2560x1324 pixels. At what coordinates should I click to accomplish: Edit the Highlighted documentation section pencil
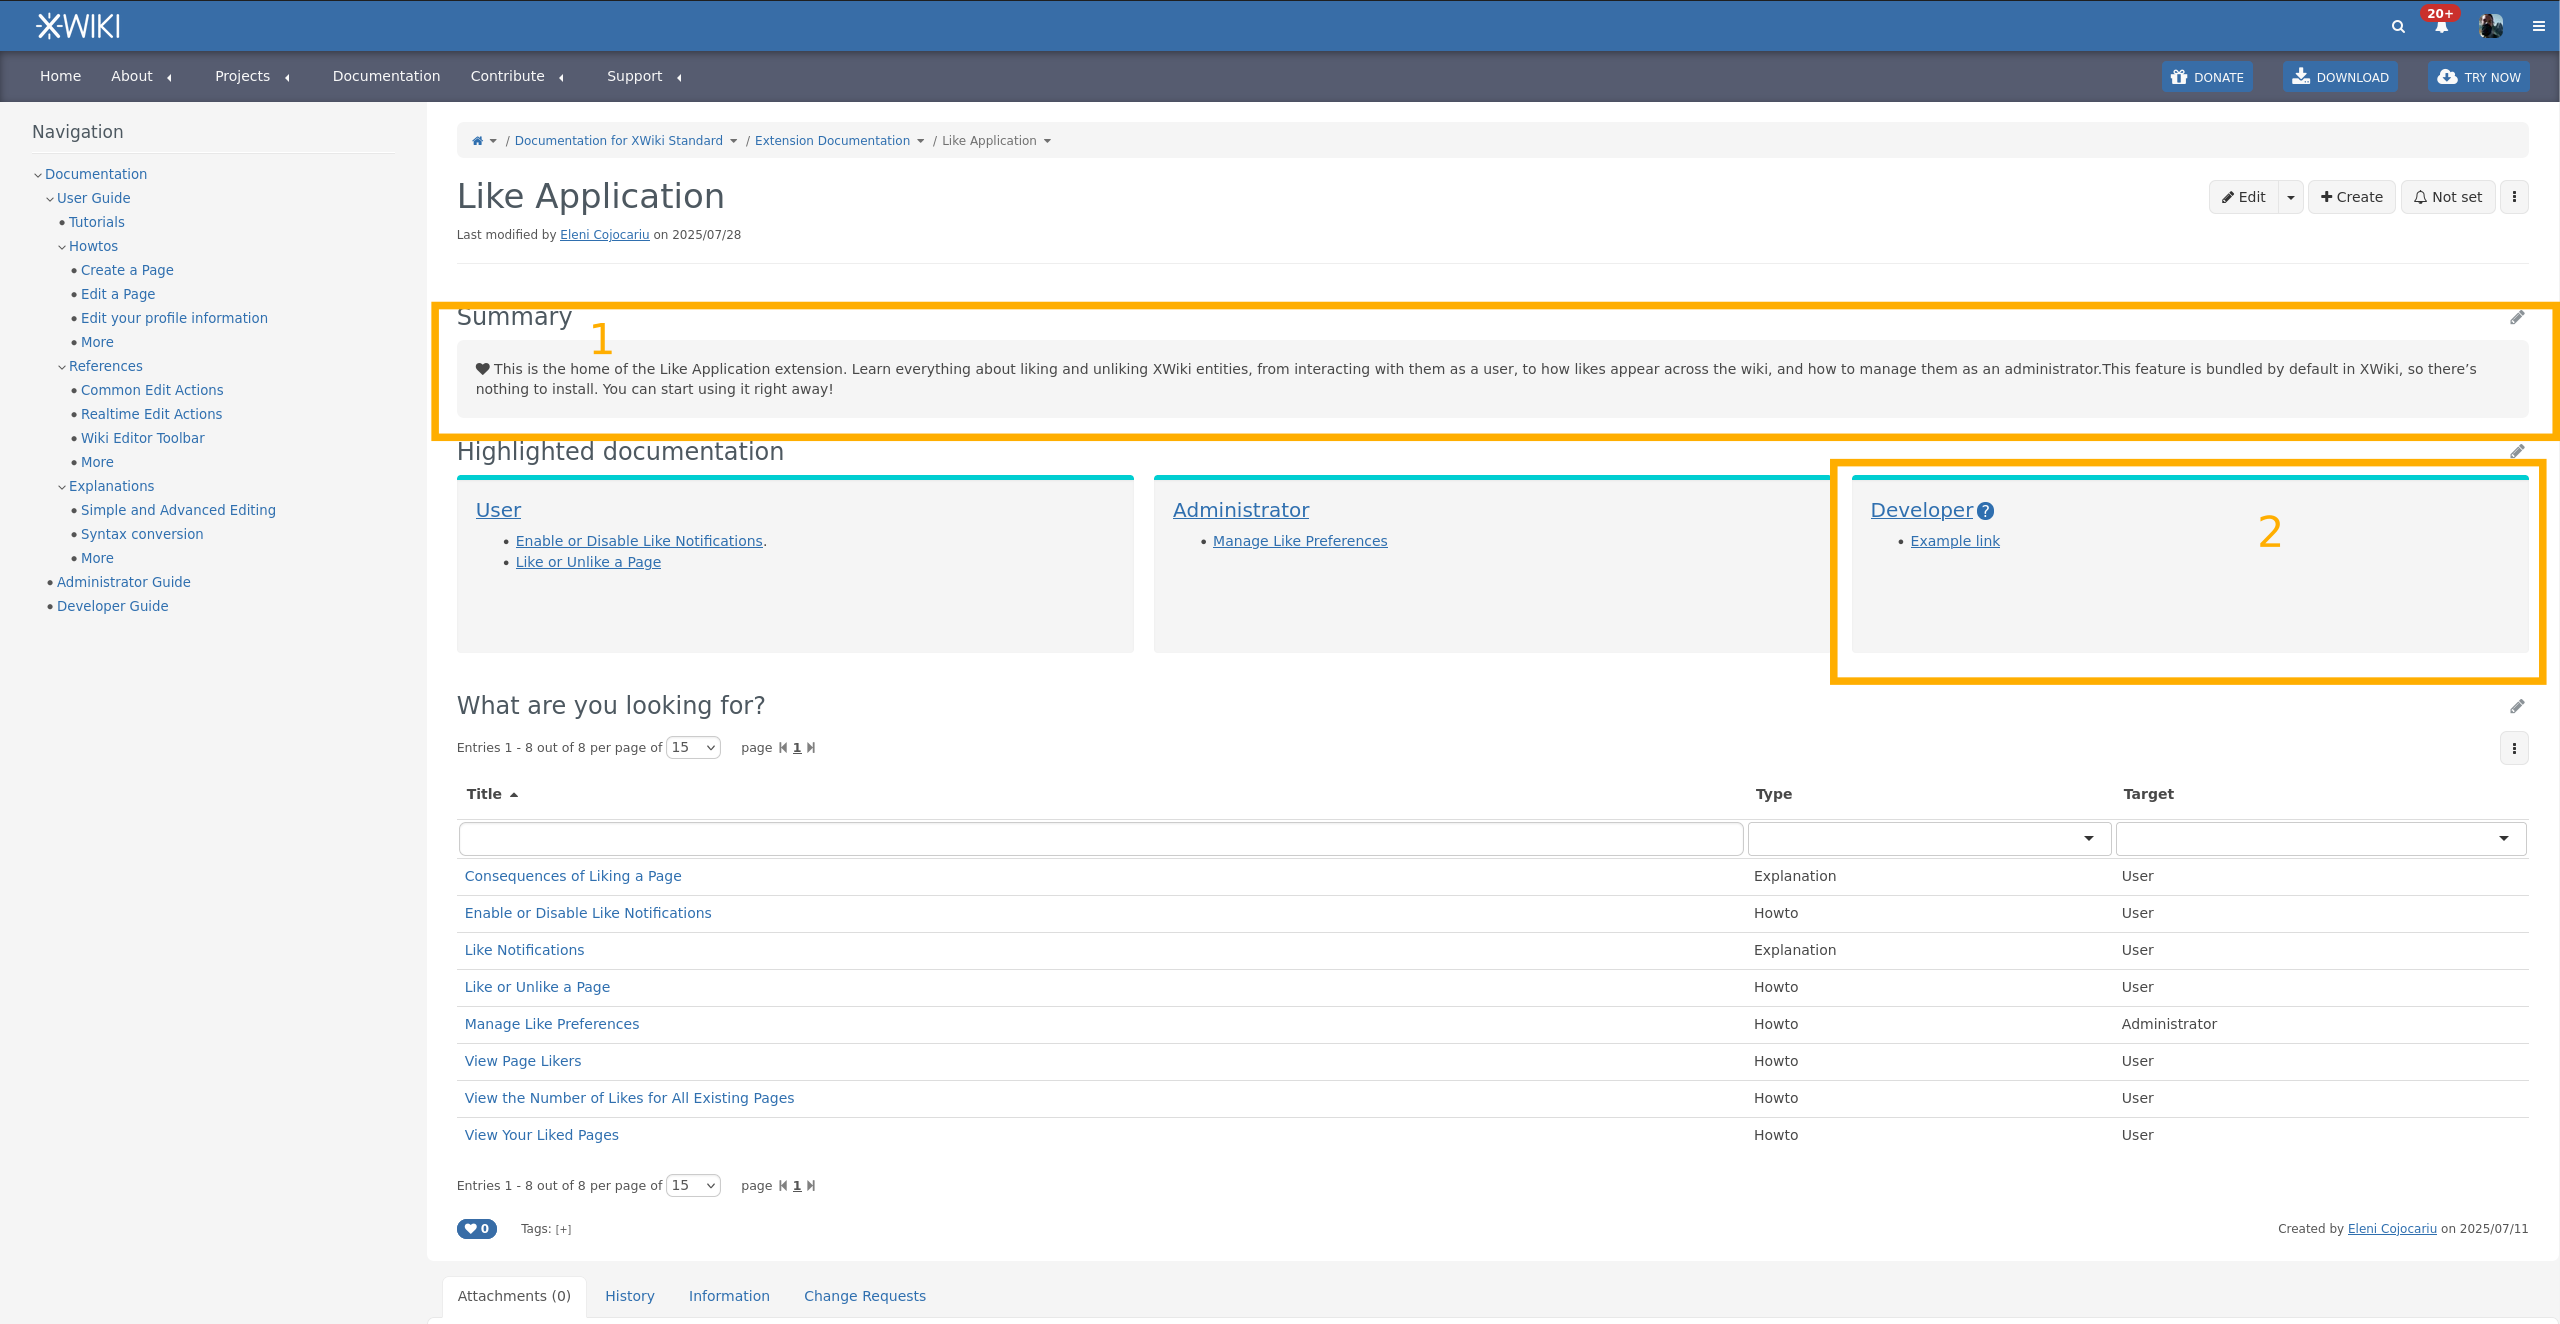[x=2517, y=452]
